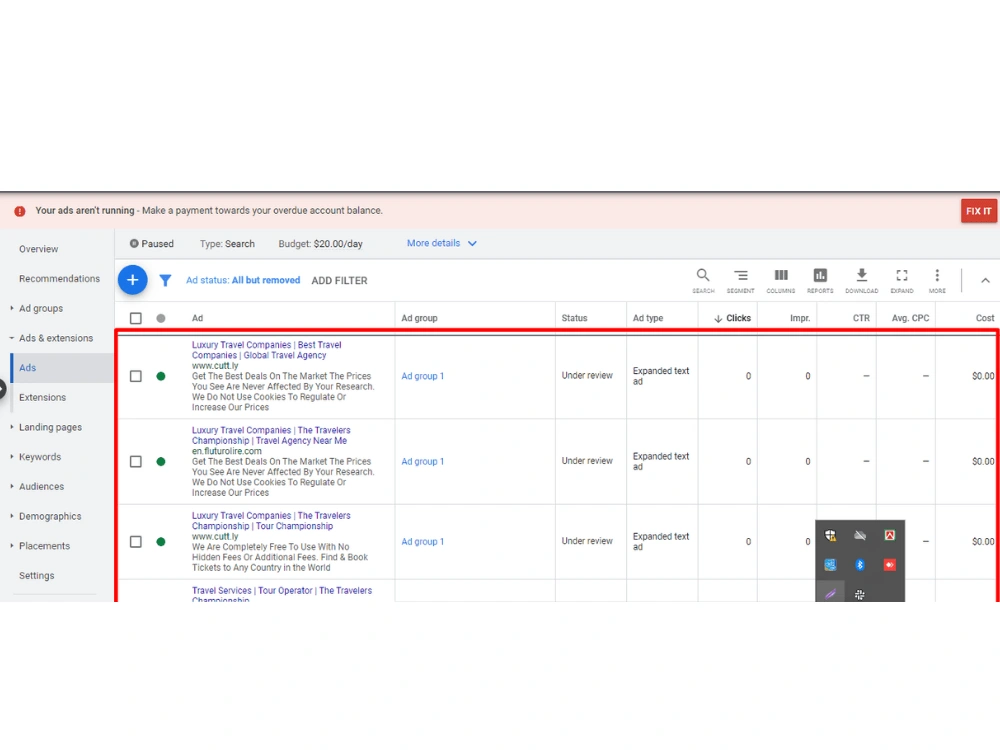Image resolution: width=1000 pixels, height=750 pixels.
Task: Click the $0.00 cost cell in the first ad row
Action: 983,376
